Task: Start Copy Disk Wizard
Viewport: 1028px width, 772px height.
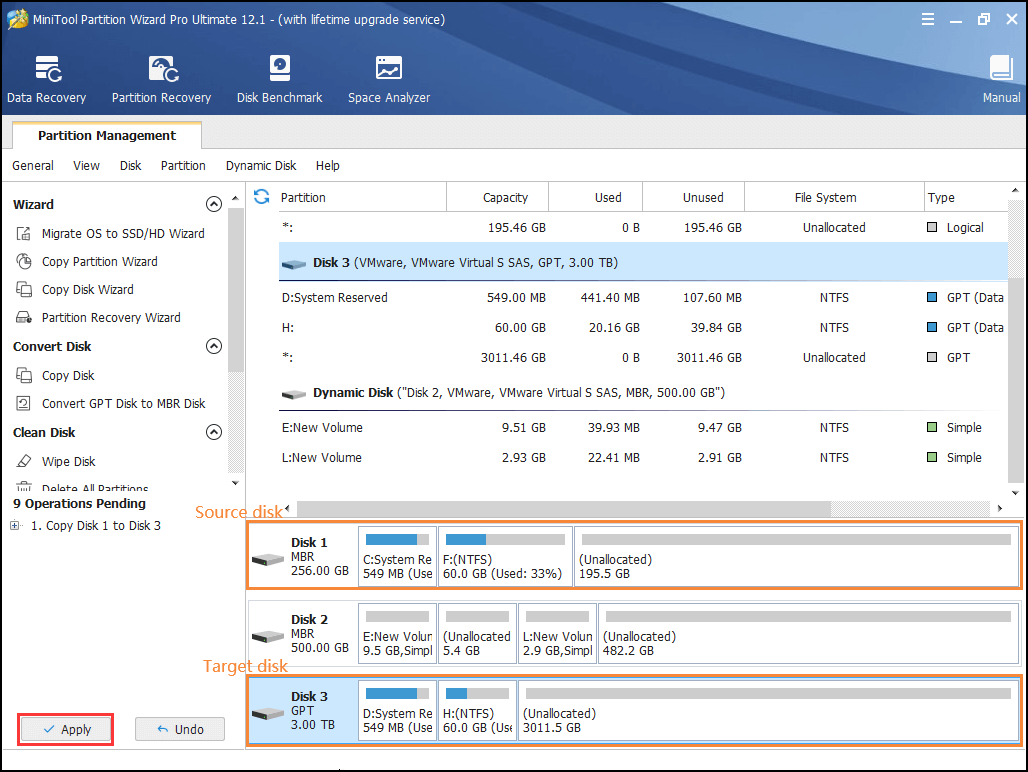Action: (x=88, y=290)
